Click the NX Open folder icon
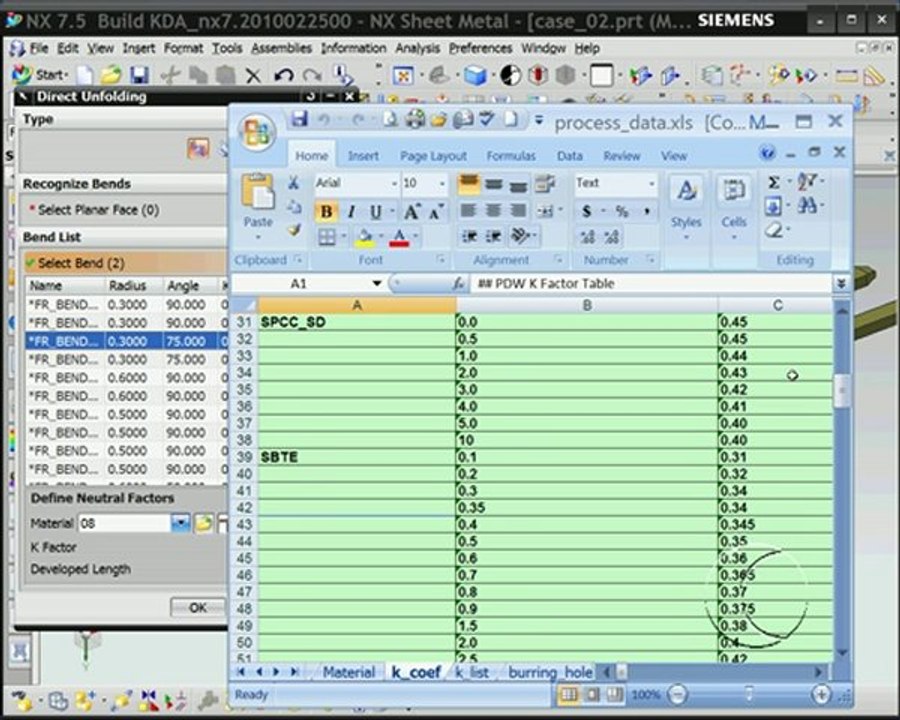Viewport: 900px width, 720px height. (x=111, y=75)
